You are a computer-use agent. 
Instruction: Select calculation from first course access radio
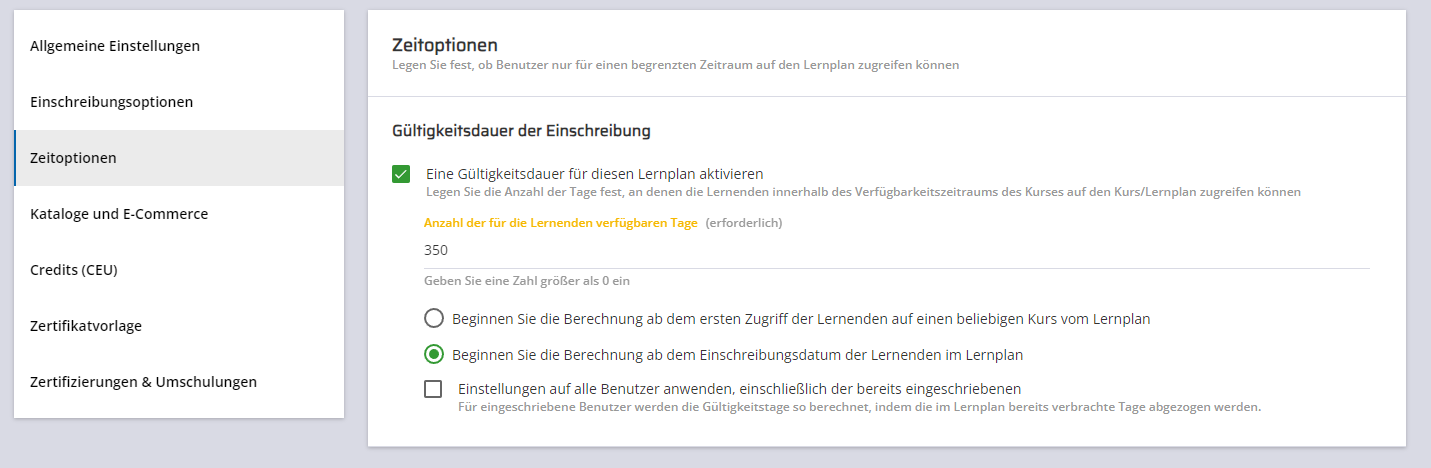434,319
